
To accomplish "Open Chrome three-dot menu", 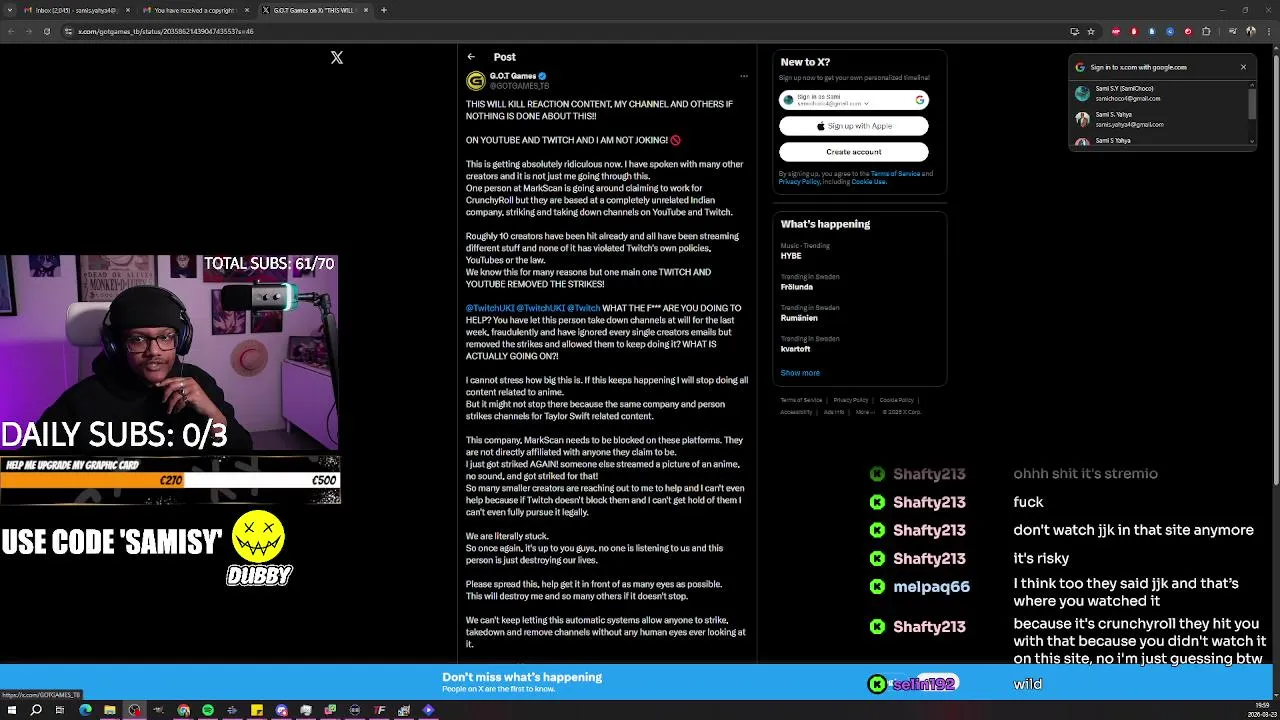I will tap(1269, 31).
